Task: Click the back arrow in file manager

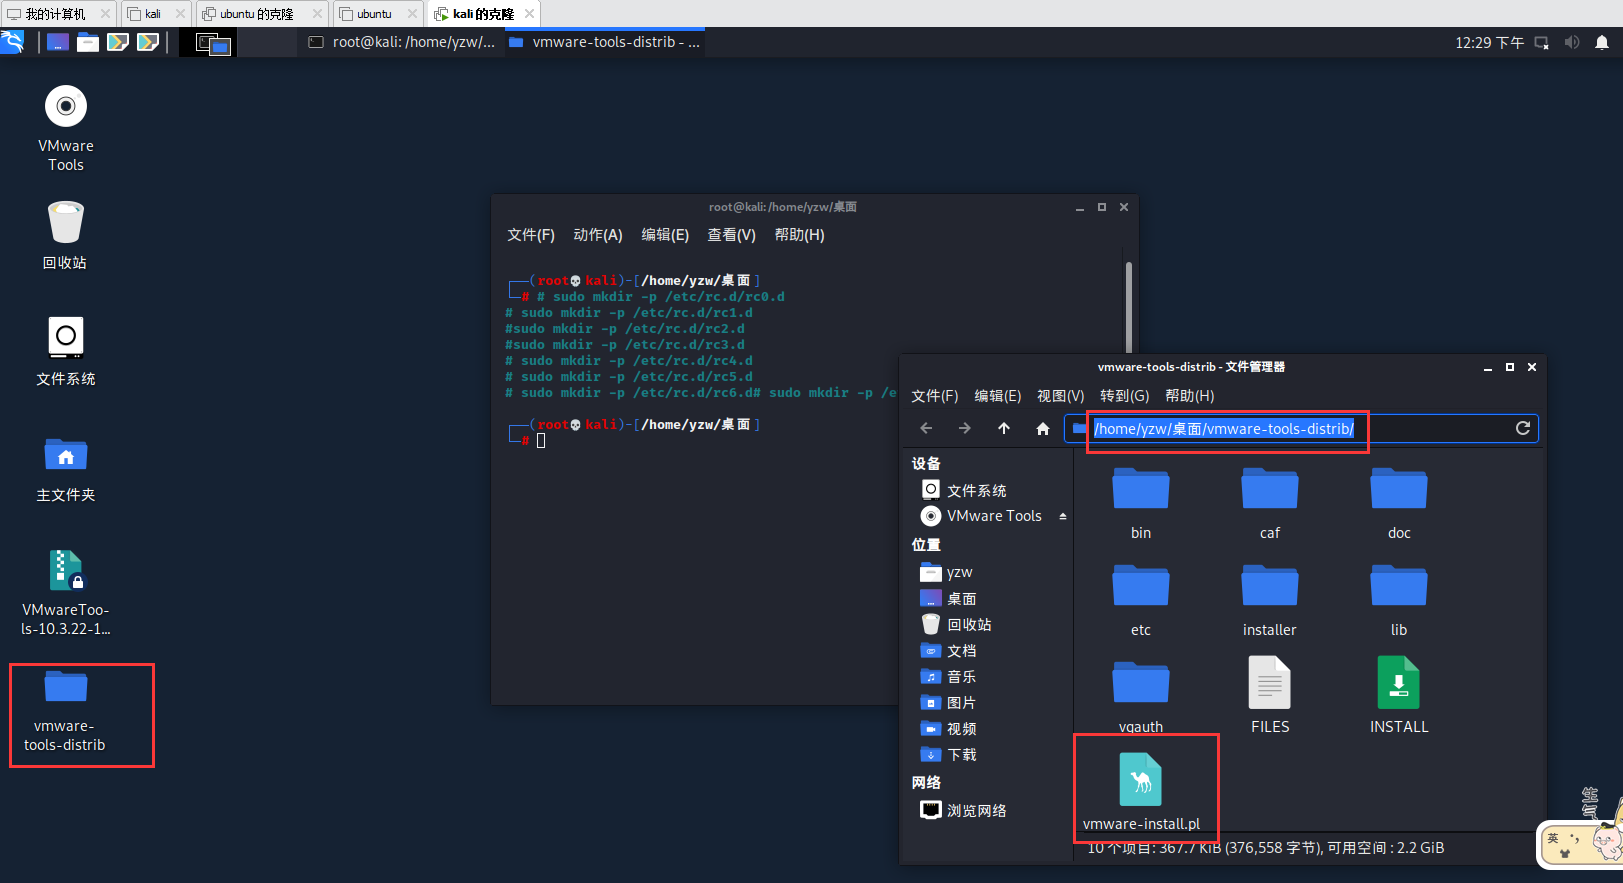Action: (926, 429)
